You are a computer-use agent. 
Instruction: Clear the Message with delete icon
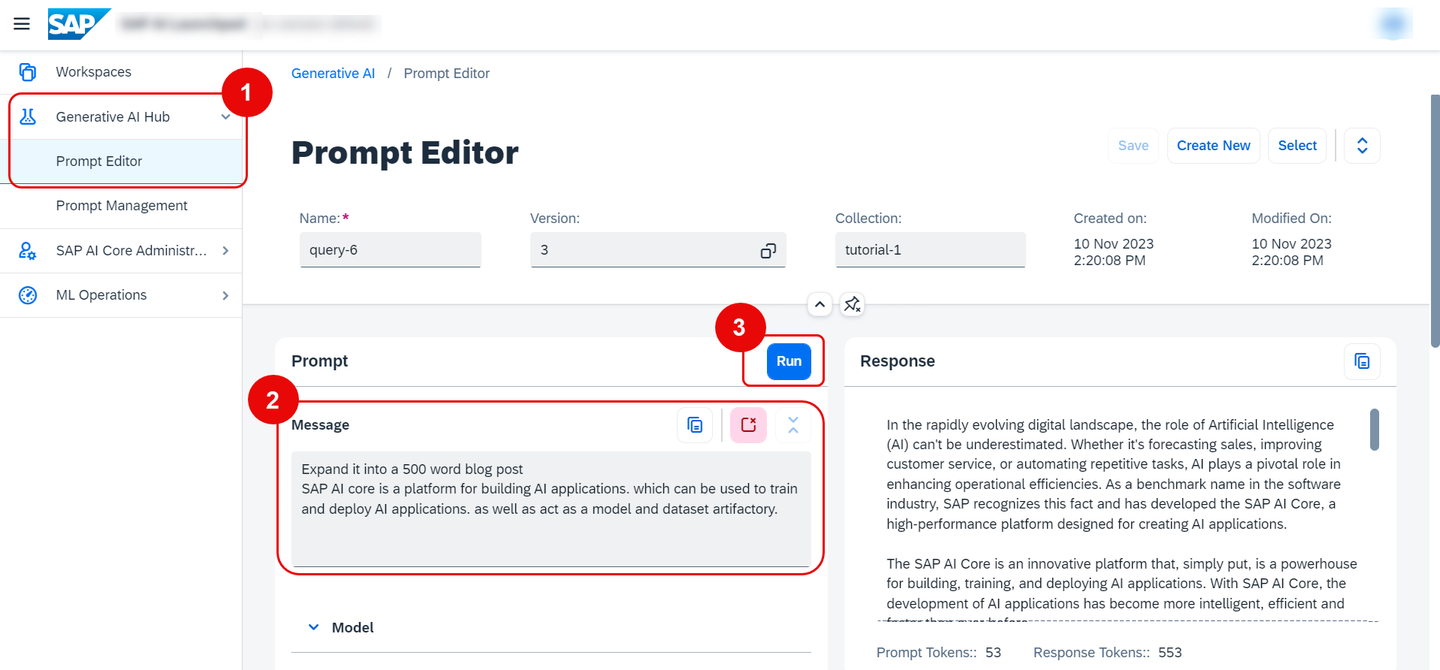tap(748, 425)
